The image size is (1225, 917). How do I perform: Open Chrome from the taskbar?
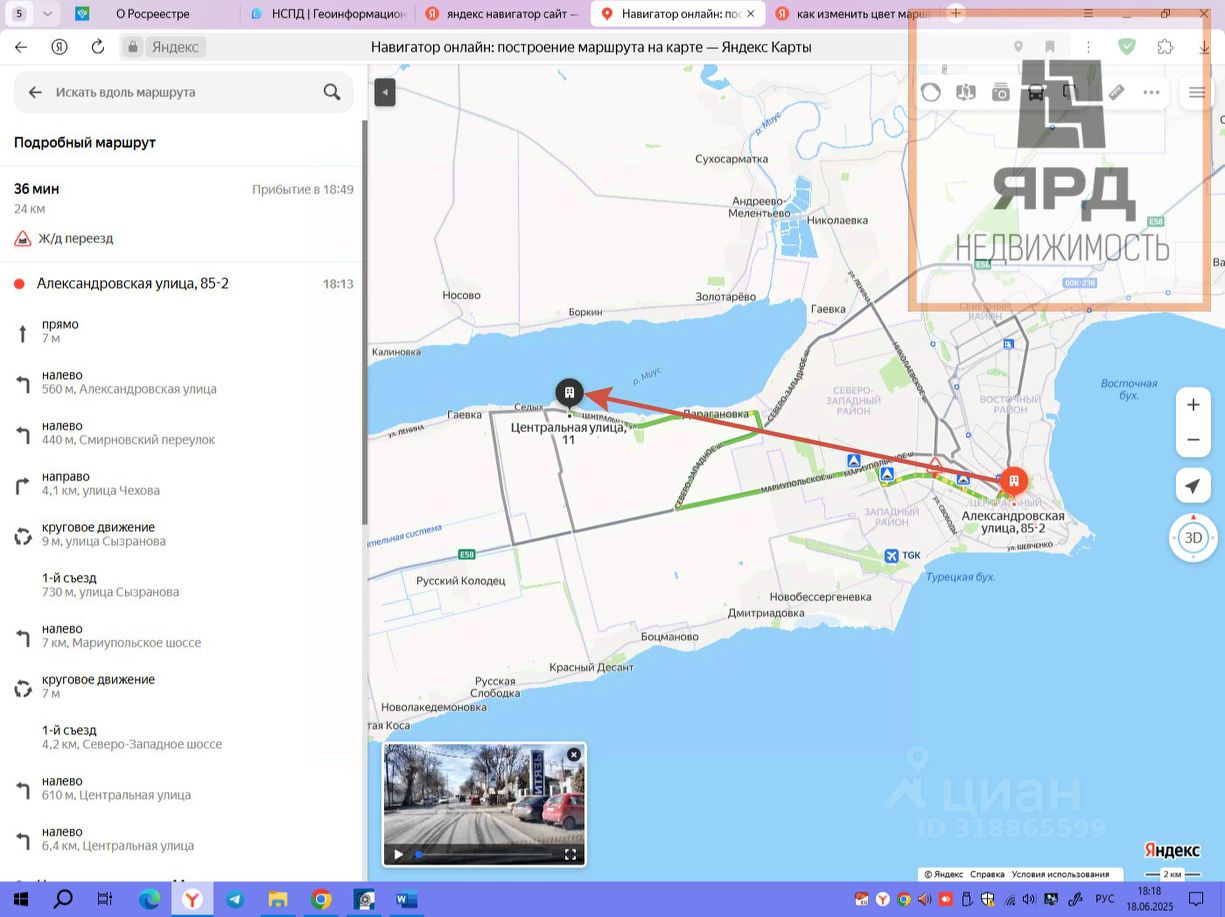(320, 899)
